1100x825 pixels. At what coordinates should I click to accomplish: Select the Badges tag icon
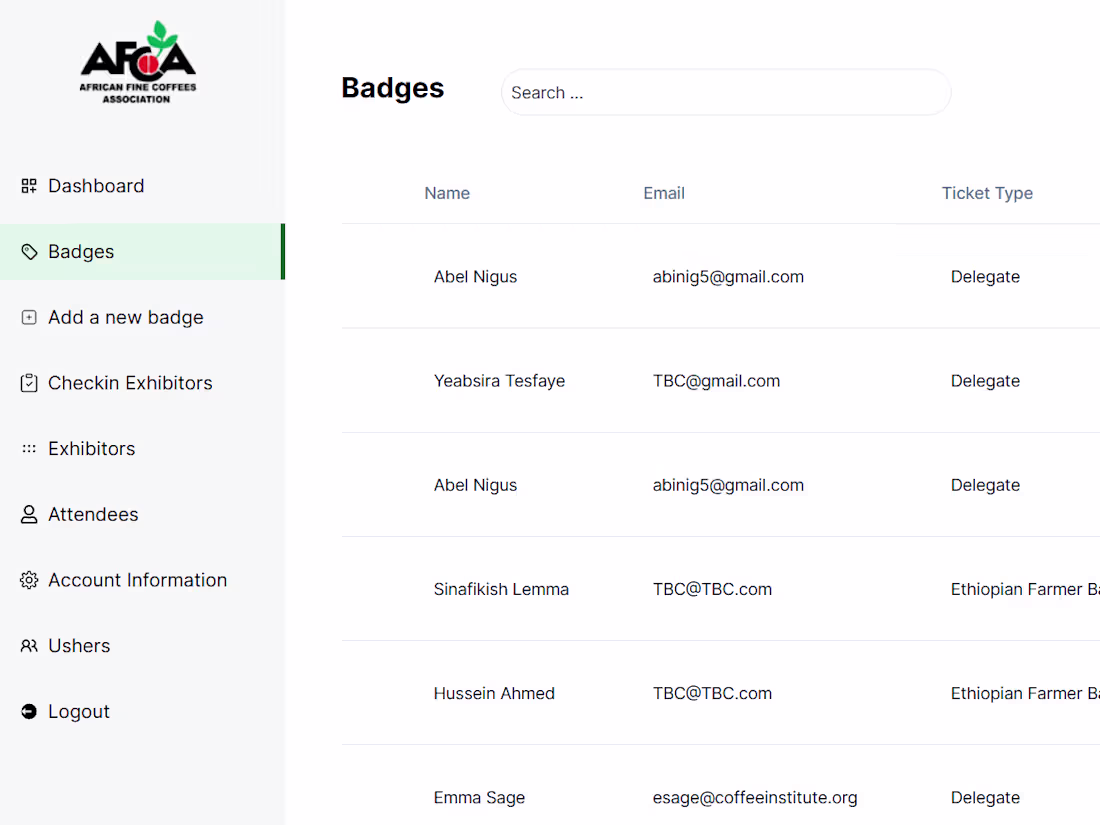point(28,251)
